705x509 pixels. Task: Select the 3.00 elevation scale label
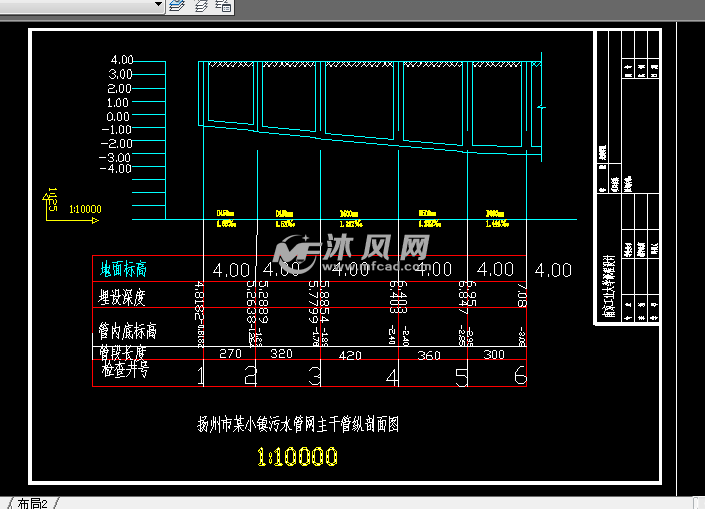[x=120, y=74]
